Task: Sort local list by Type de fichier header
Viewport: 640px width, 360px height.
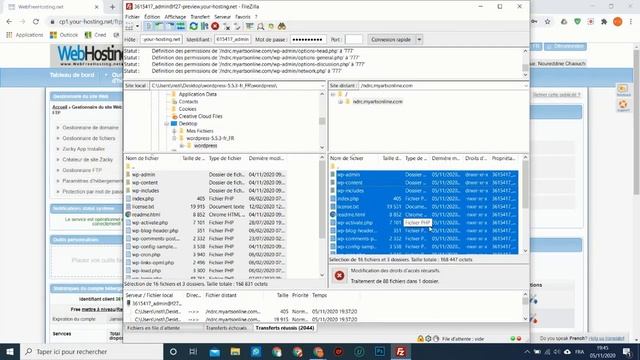Action: (x=226, y=158)
